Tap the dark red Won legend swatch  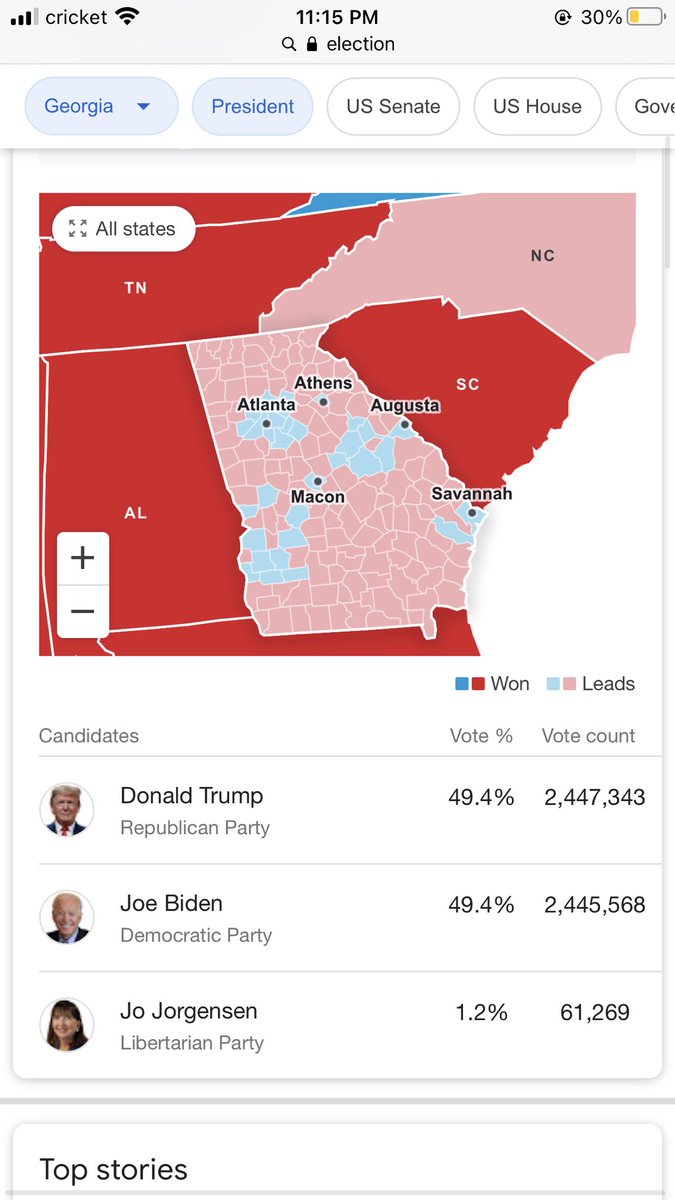[x=478, y=684]
